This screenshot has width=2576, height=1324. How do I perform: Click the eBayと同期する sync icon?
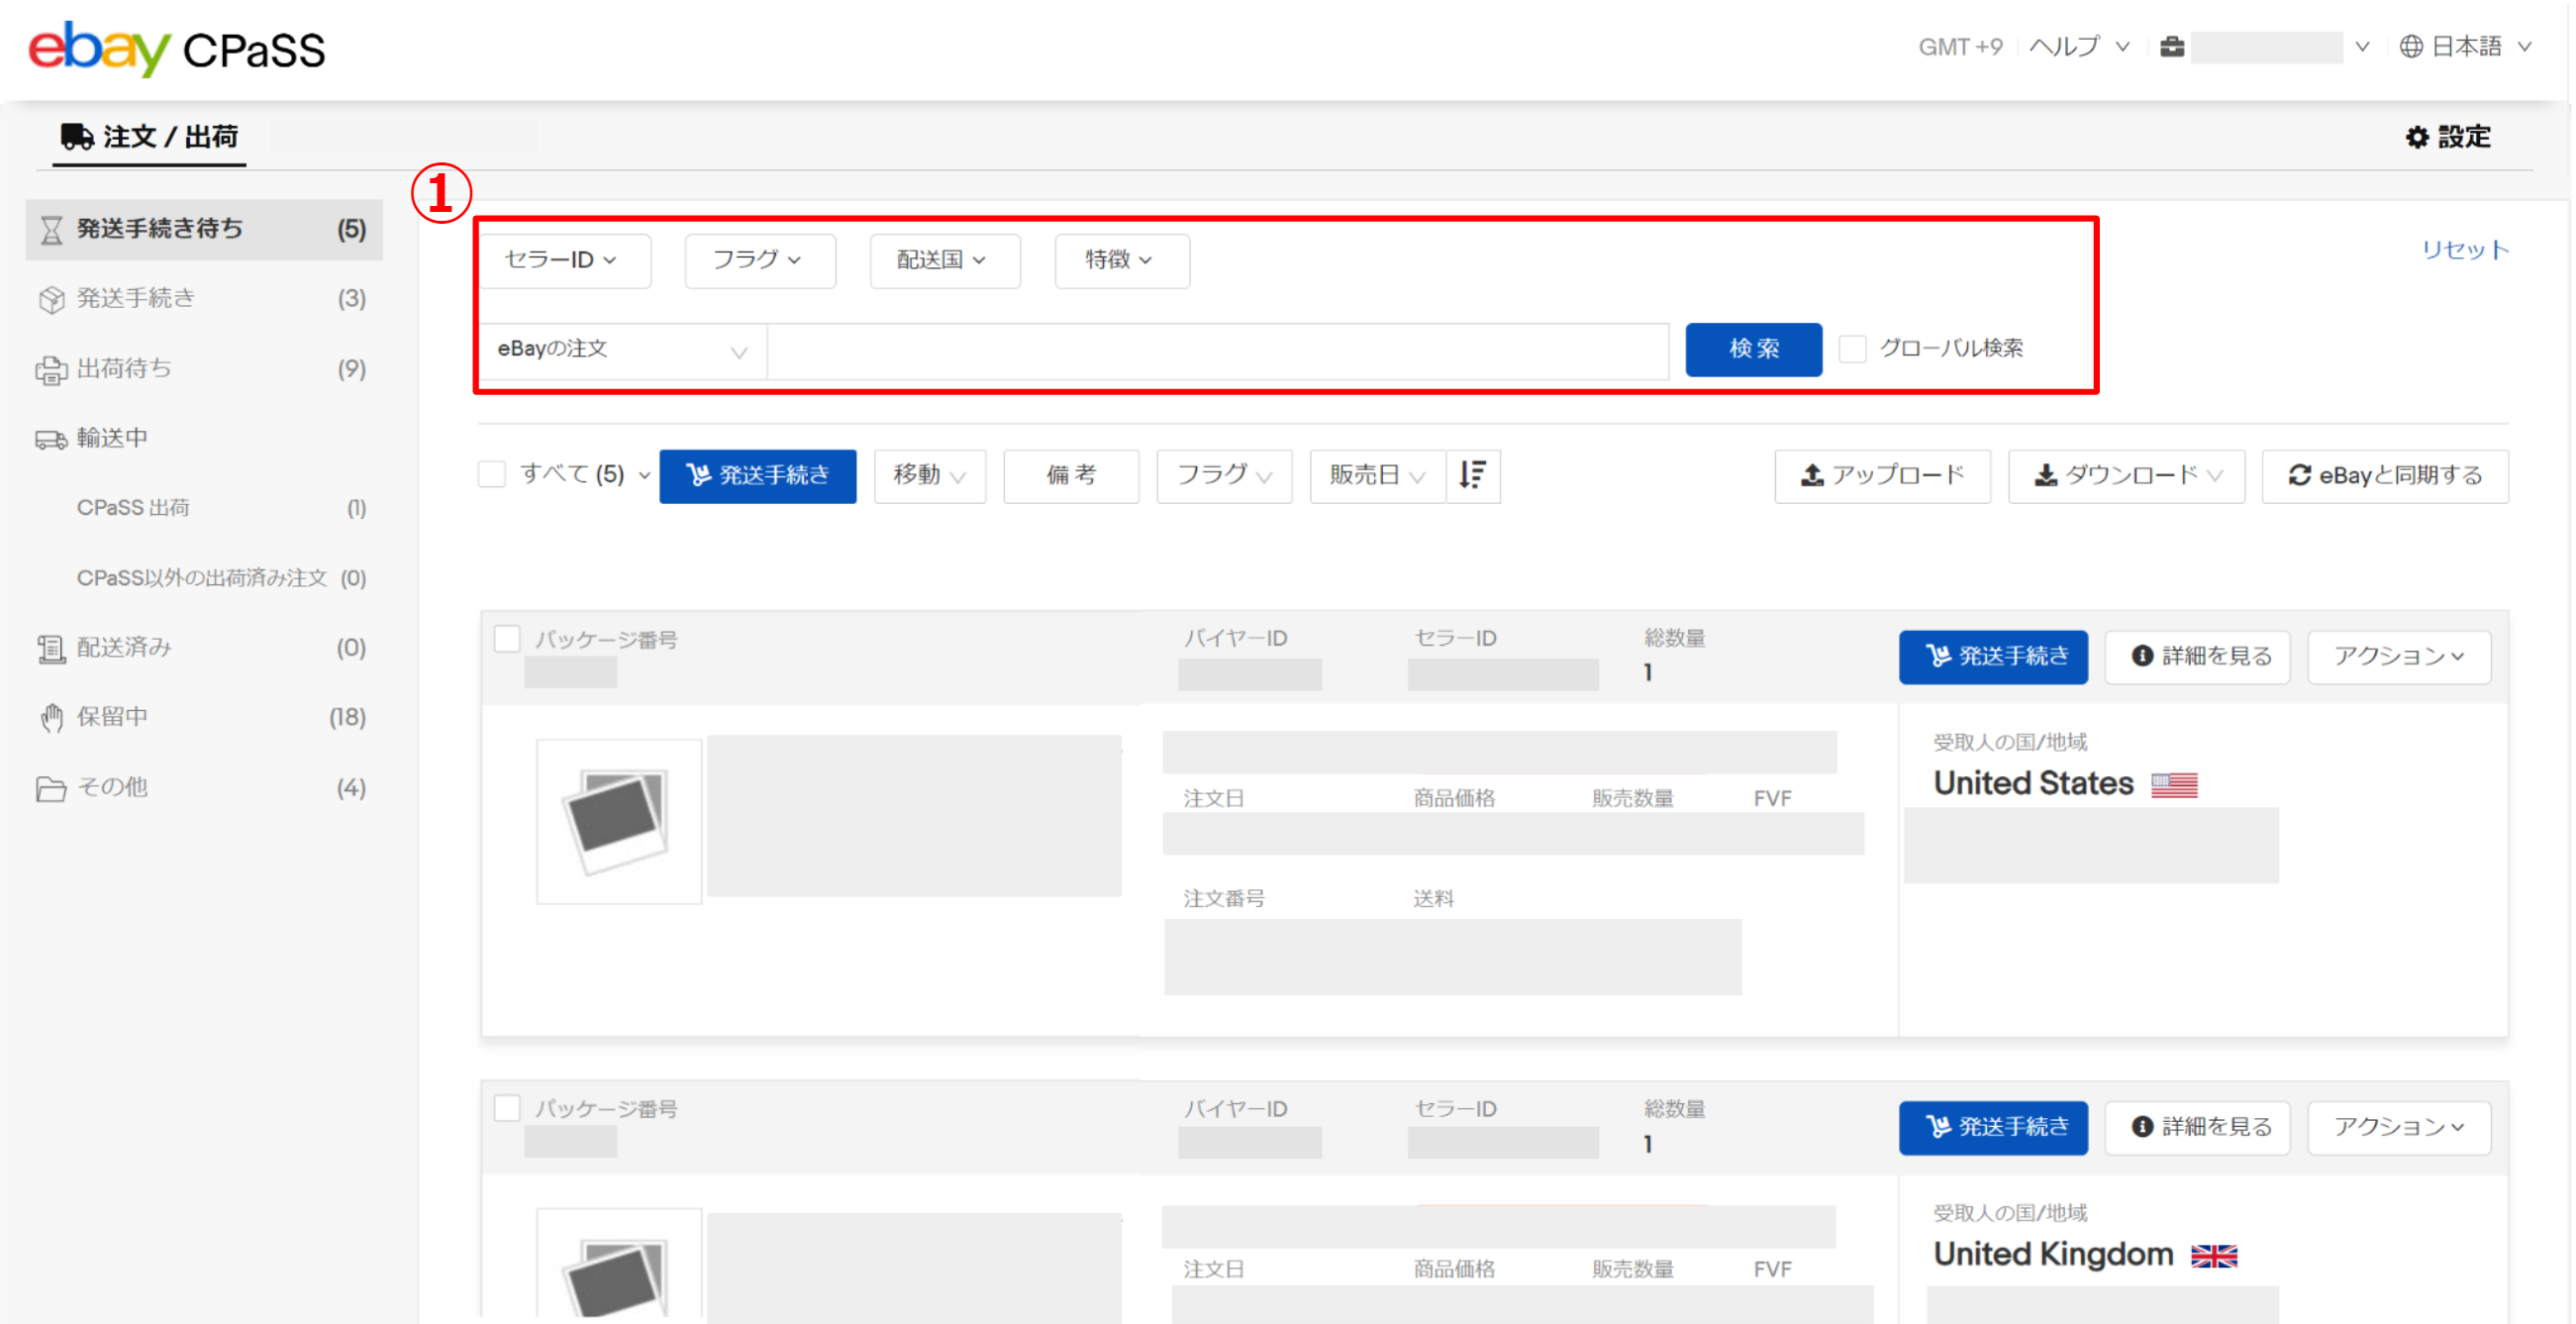click(x=2300, y=476)
